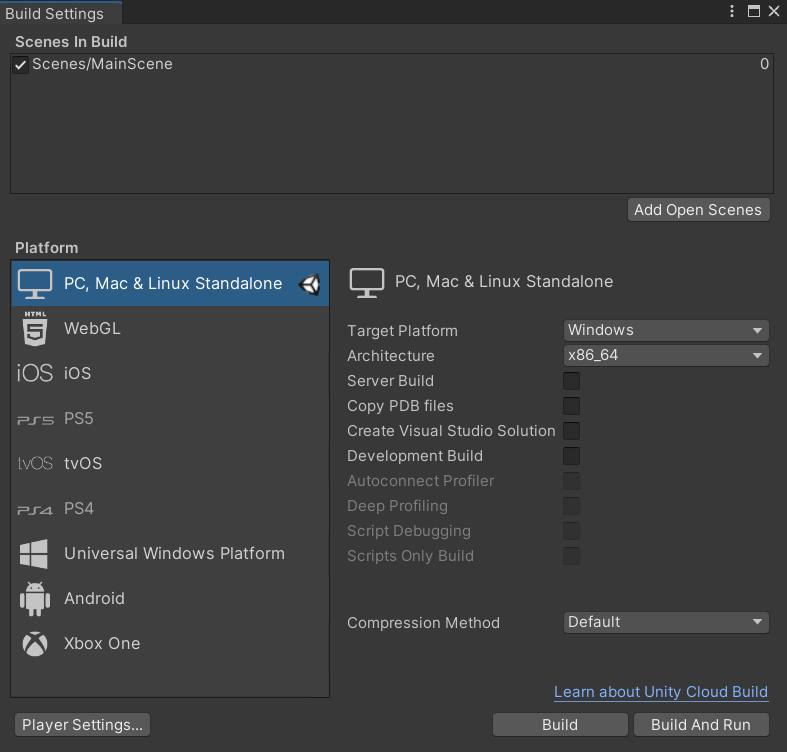Image resolution: width=787 pixels, height=752 pixels.
Task: Click the monitor icon in the settings header
Action: coord(367,283)
